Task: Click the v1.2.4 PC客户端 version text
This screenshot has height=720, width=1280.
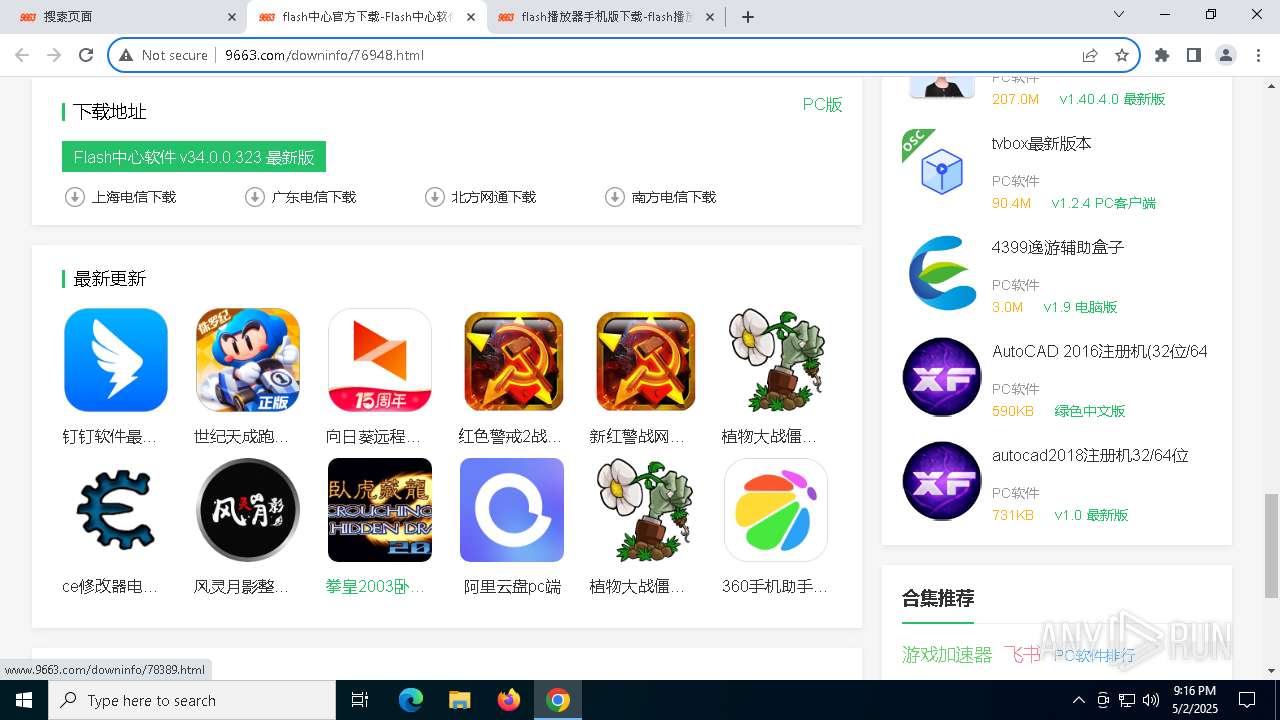Action: click(1103, 203)
